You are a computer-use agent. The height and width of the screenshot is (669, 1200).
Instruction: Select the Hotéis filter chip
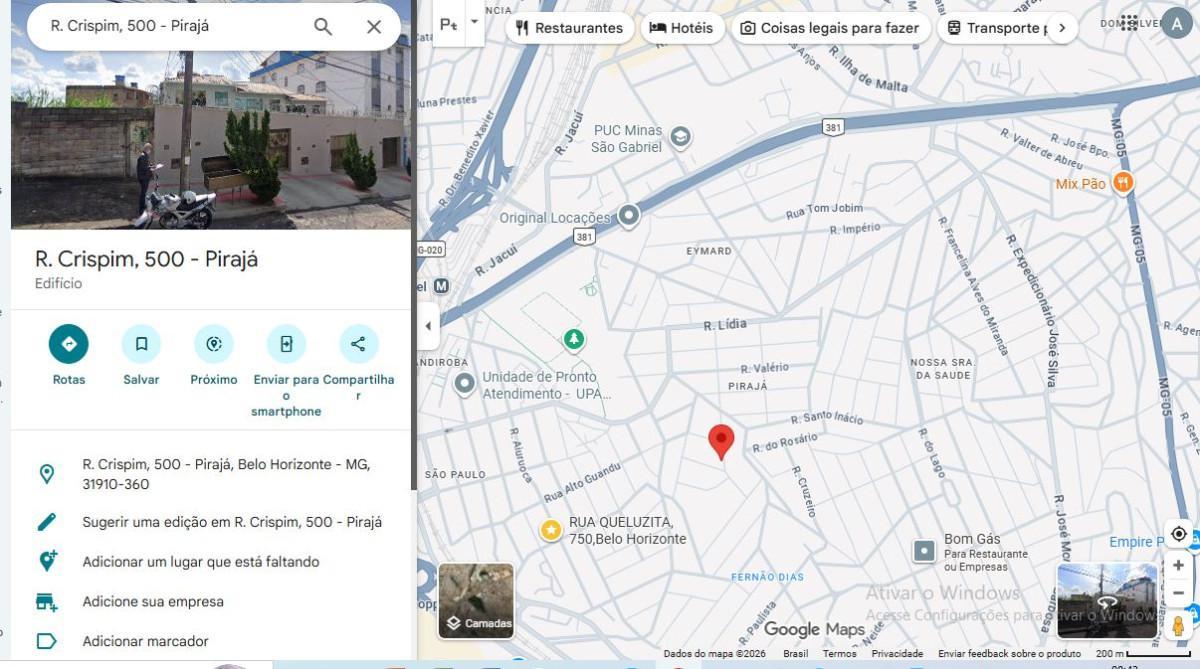click(681, 28)
